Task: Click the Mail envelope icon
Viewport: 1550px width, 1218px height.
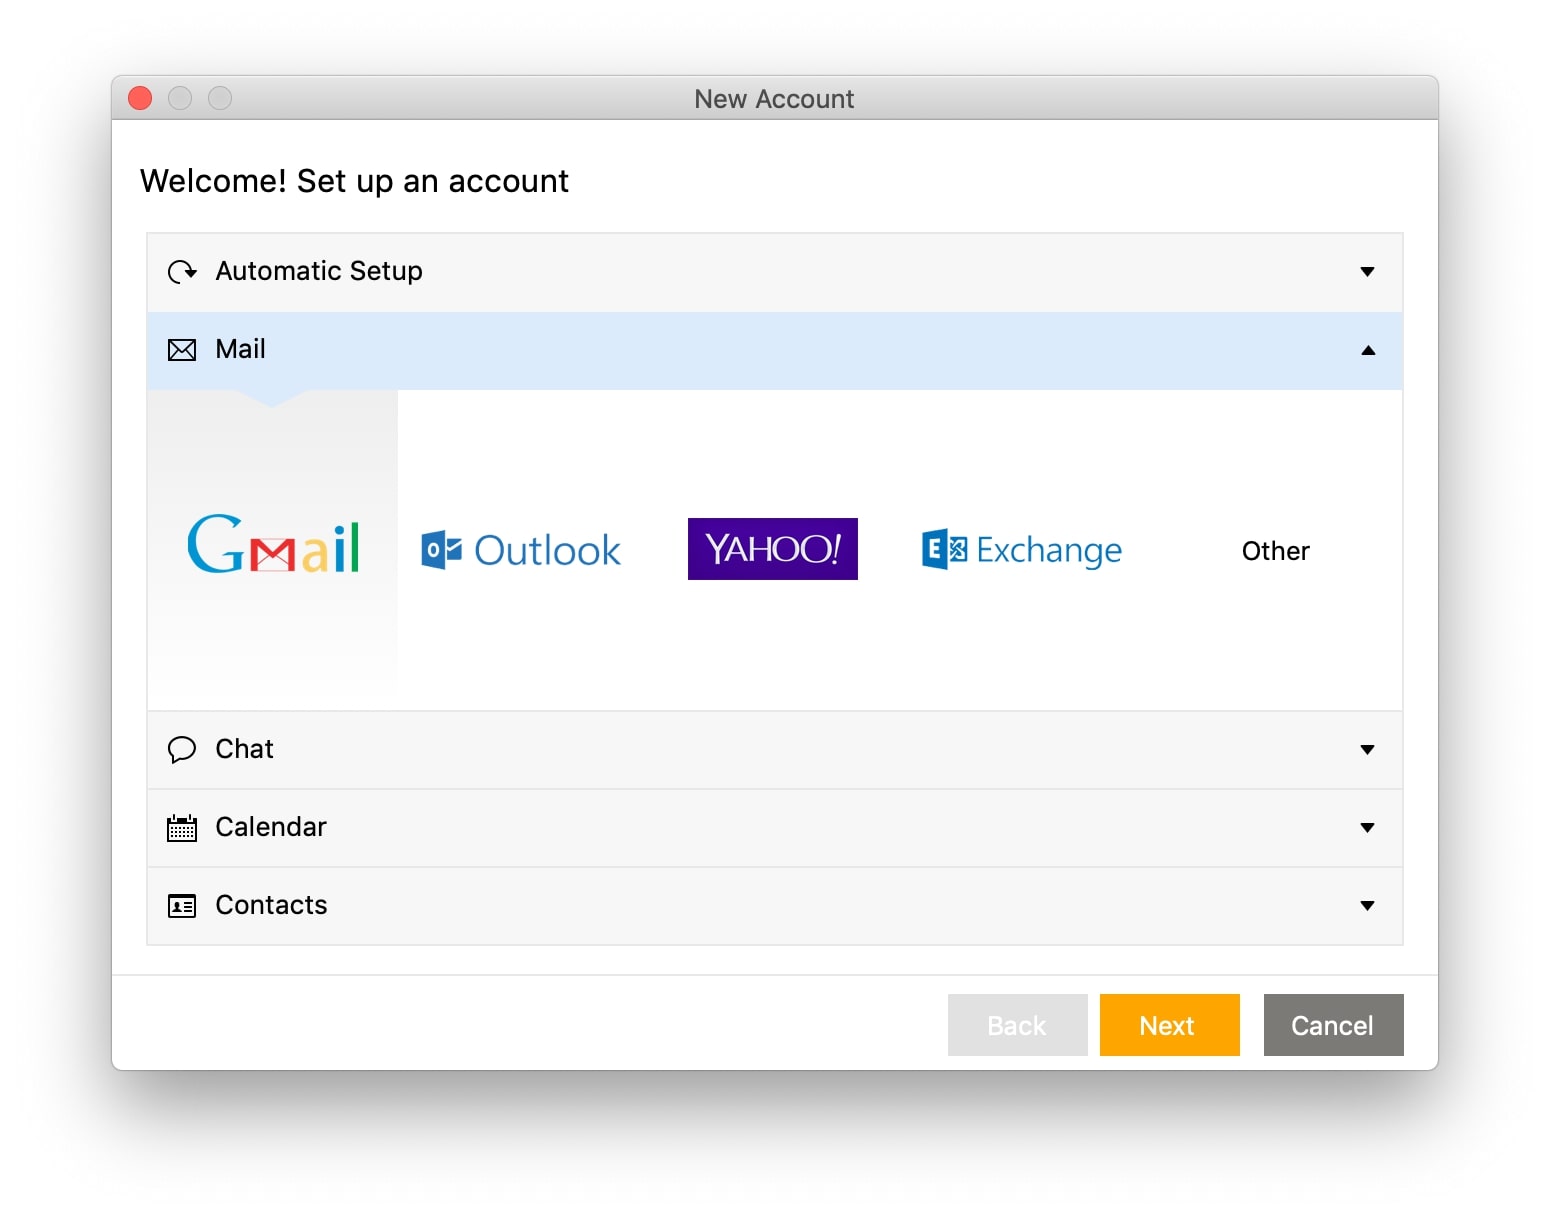Action: tap(182, 350)
